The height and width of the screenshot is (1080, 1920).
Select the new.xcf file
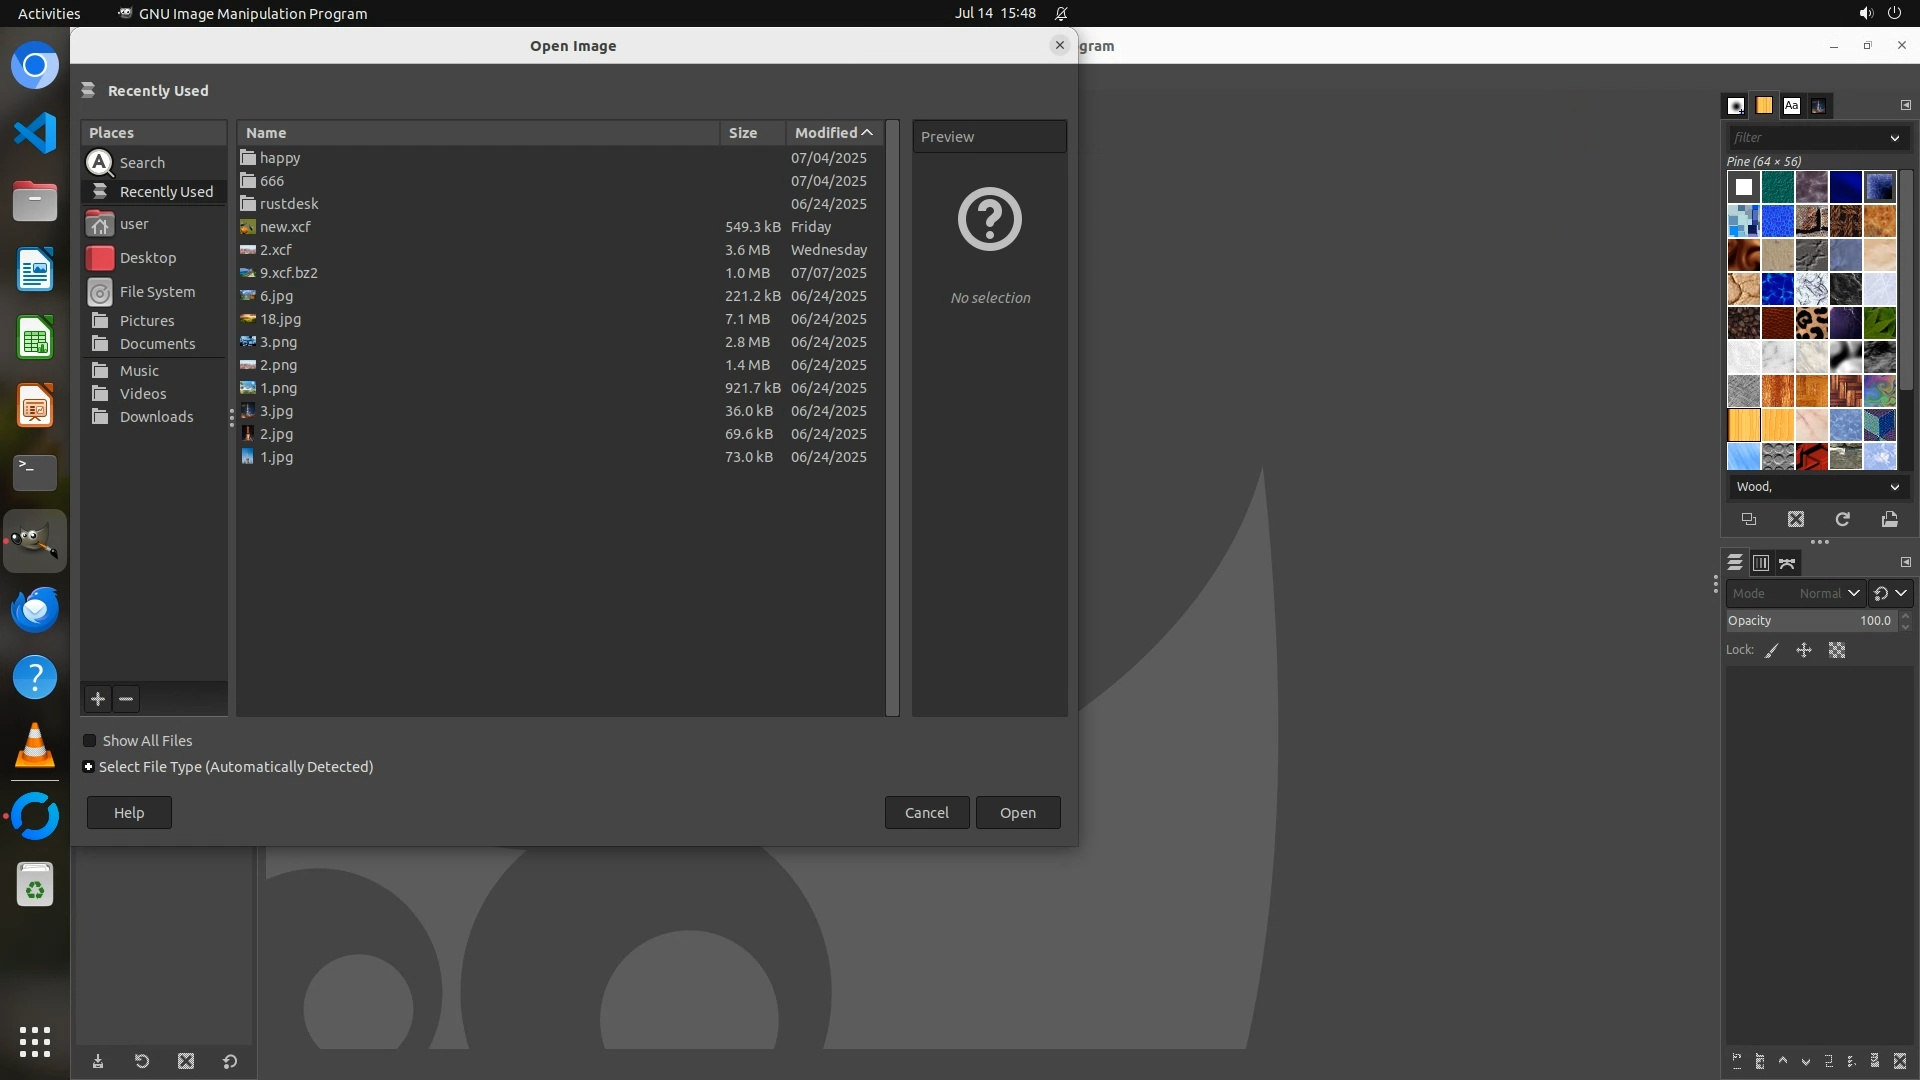point(285,227)
